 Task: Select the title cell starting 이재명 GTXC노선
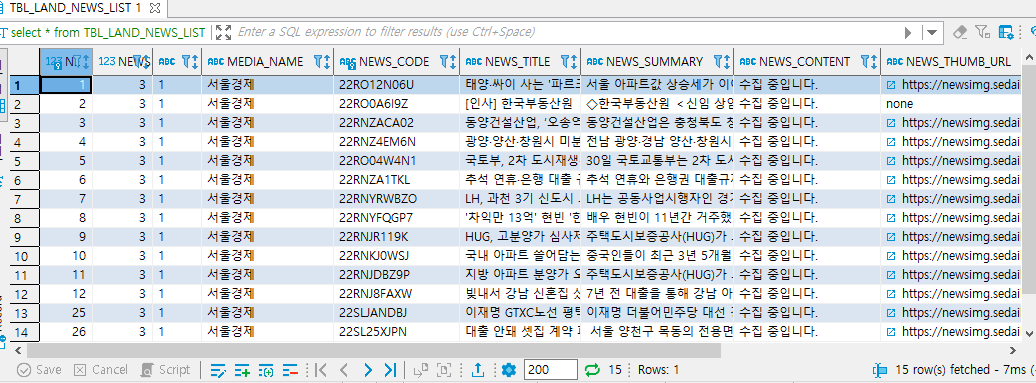[x=519, y=312]
